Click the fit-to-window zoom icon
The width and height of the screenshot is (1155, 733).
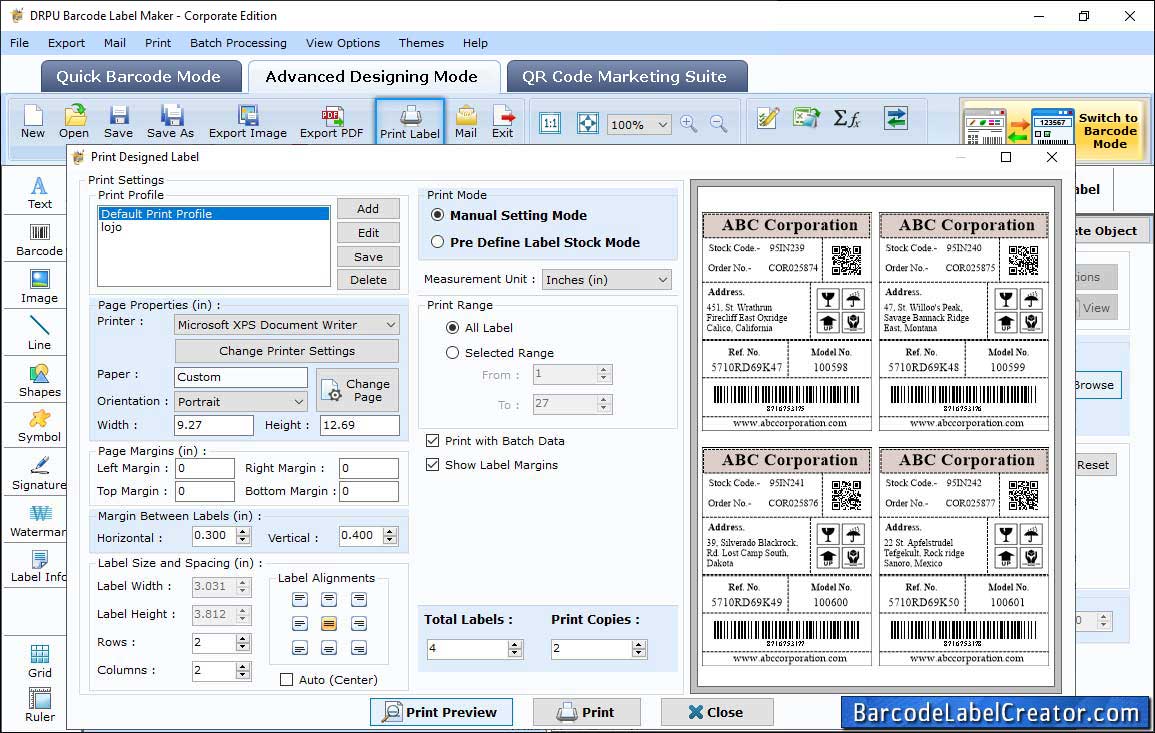tap(588, 123)
